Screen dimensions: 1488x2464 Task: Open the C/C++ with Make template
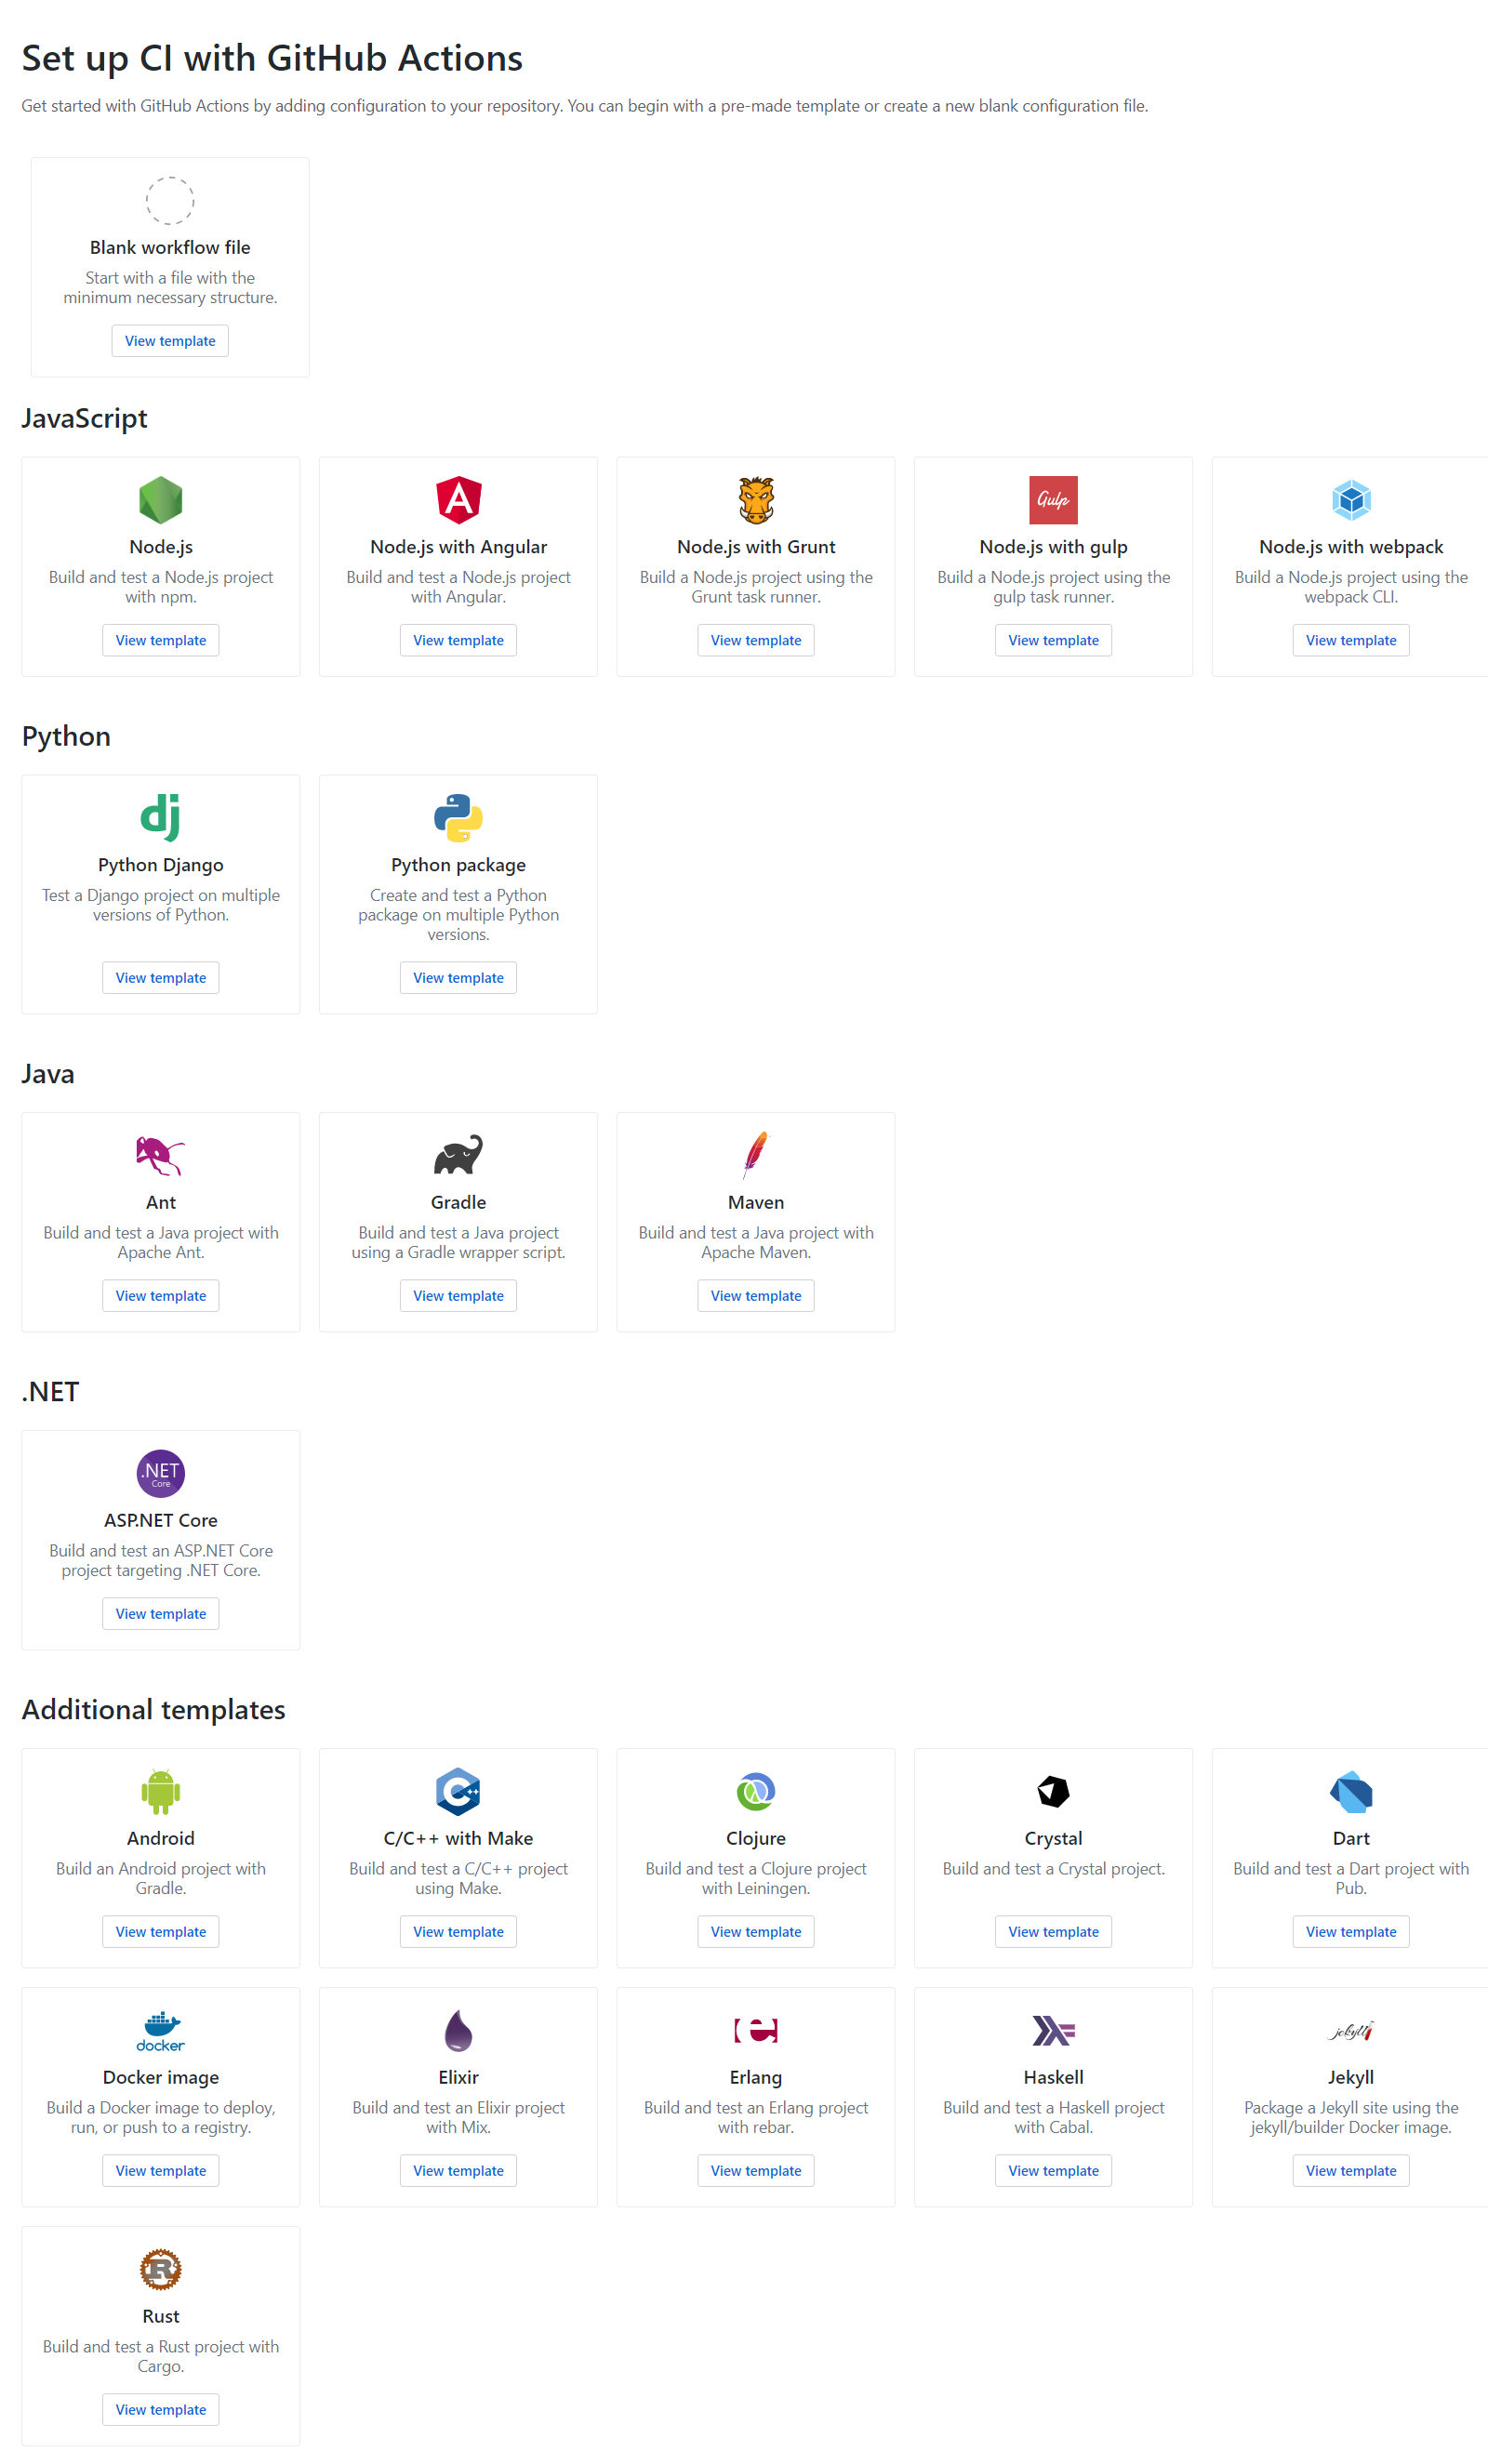click(x=459, y=1932)
